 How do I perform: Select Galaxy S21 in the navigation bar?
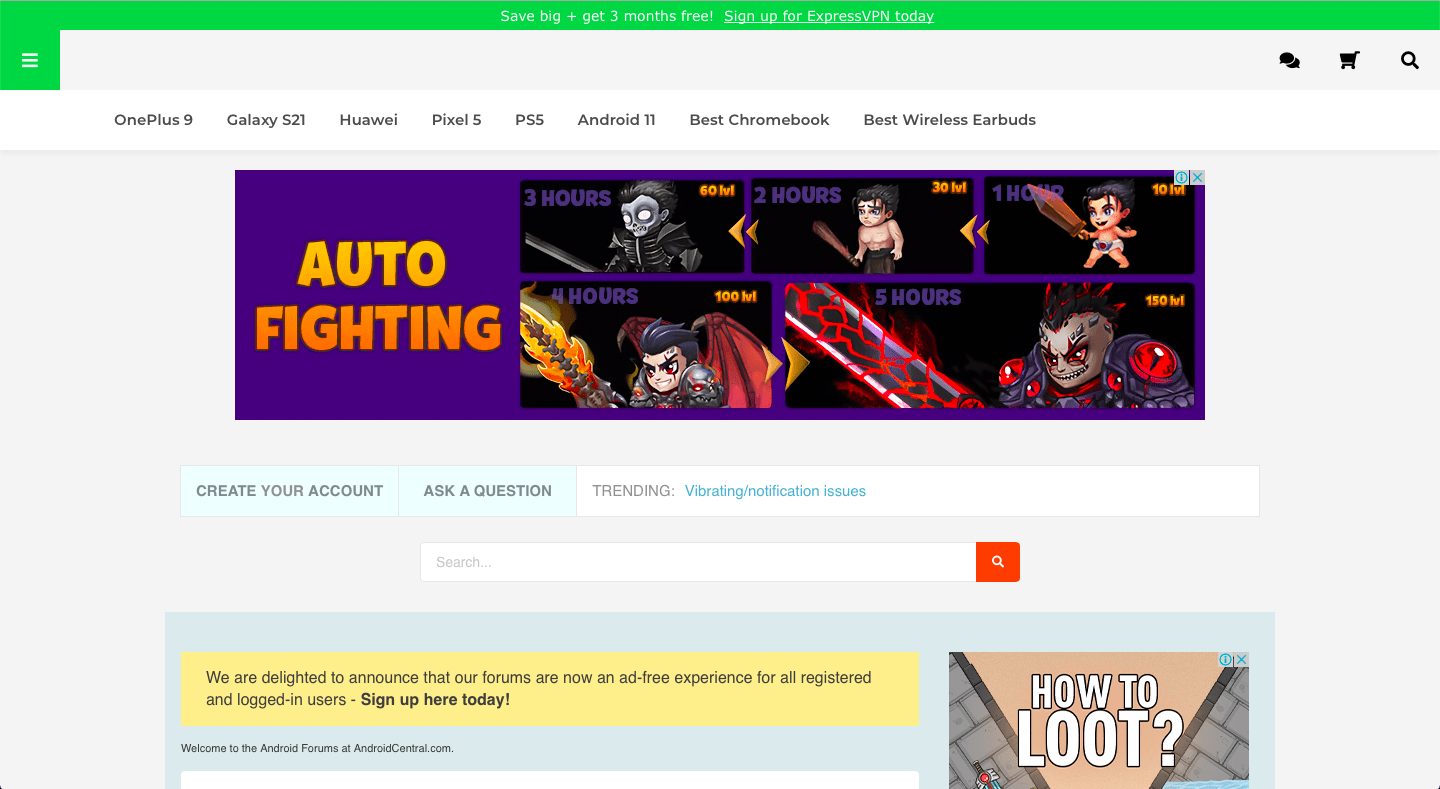coord(266,120)
